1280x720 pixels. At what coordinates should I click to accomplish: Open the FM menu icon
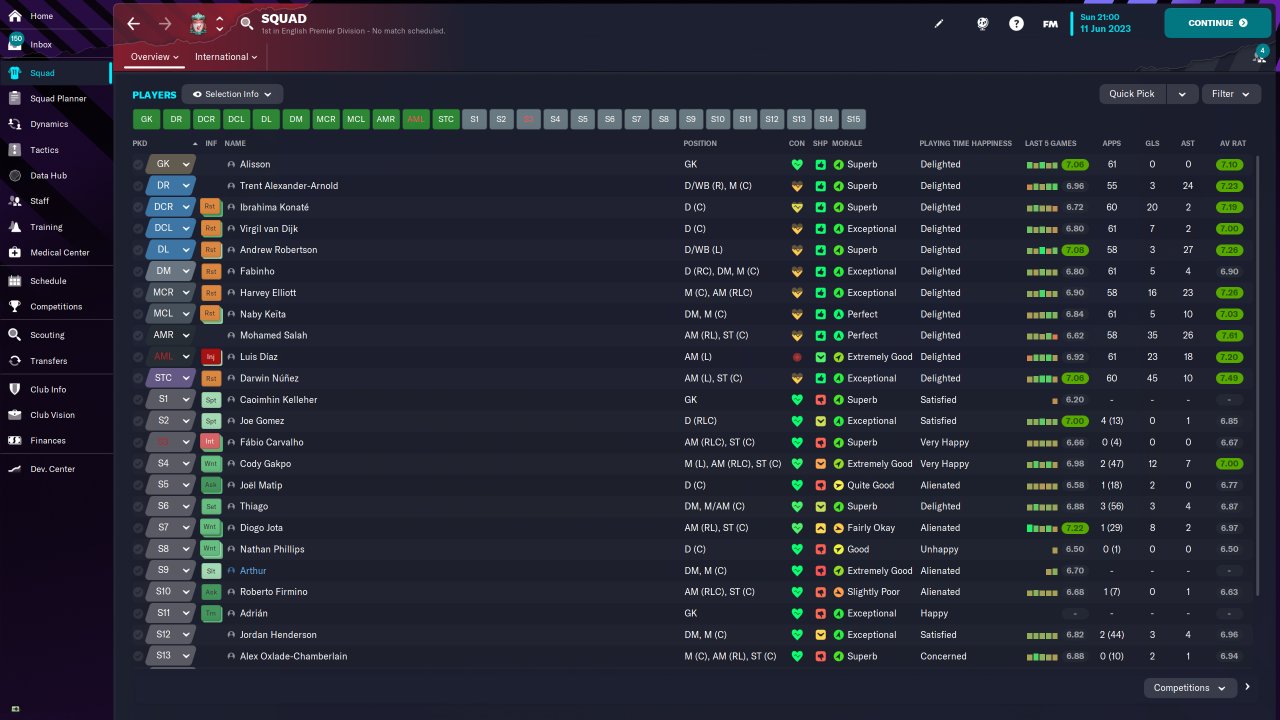(x=1050, y=23)
